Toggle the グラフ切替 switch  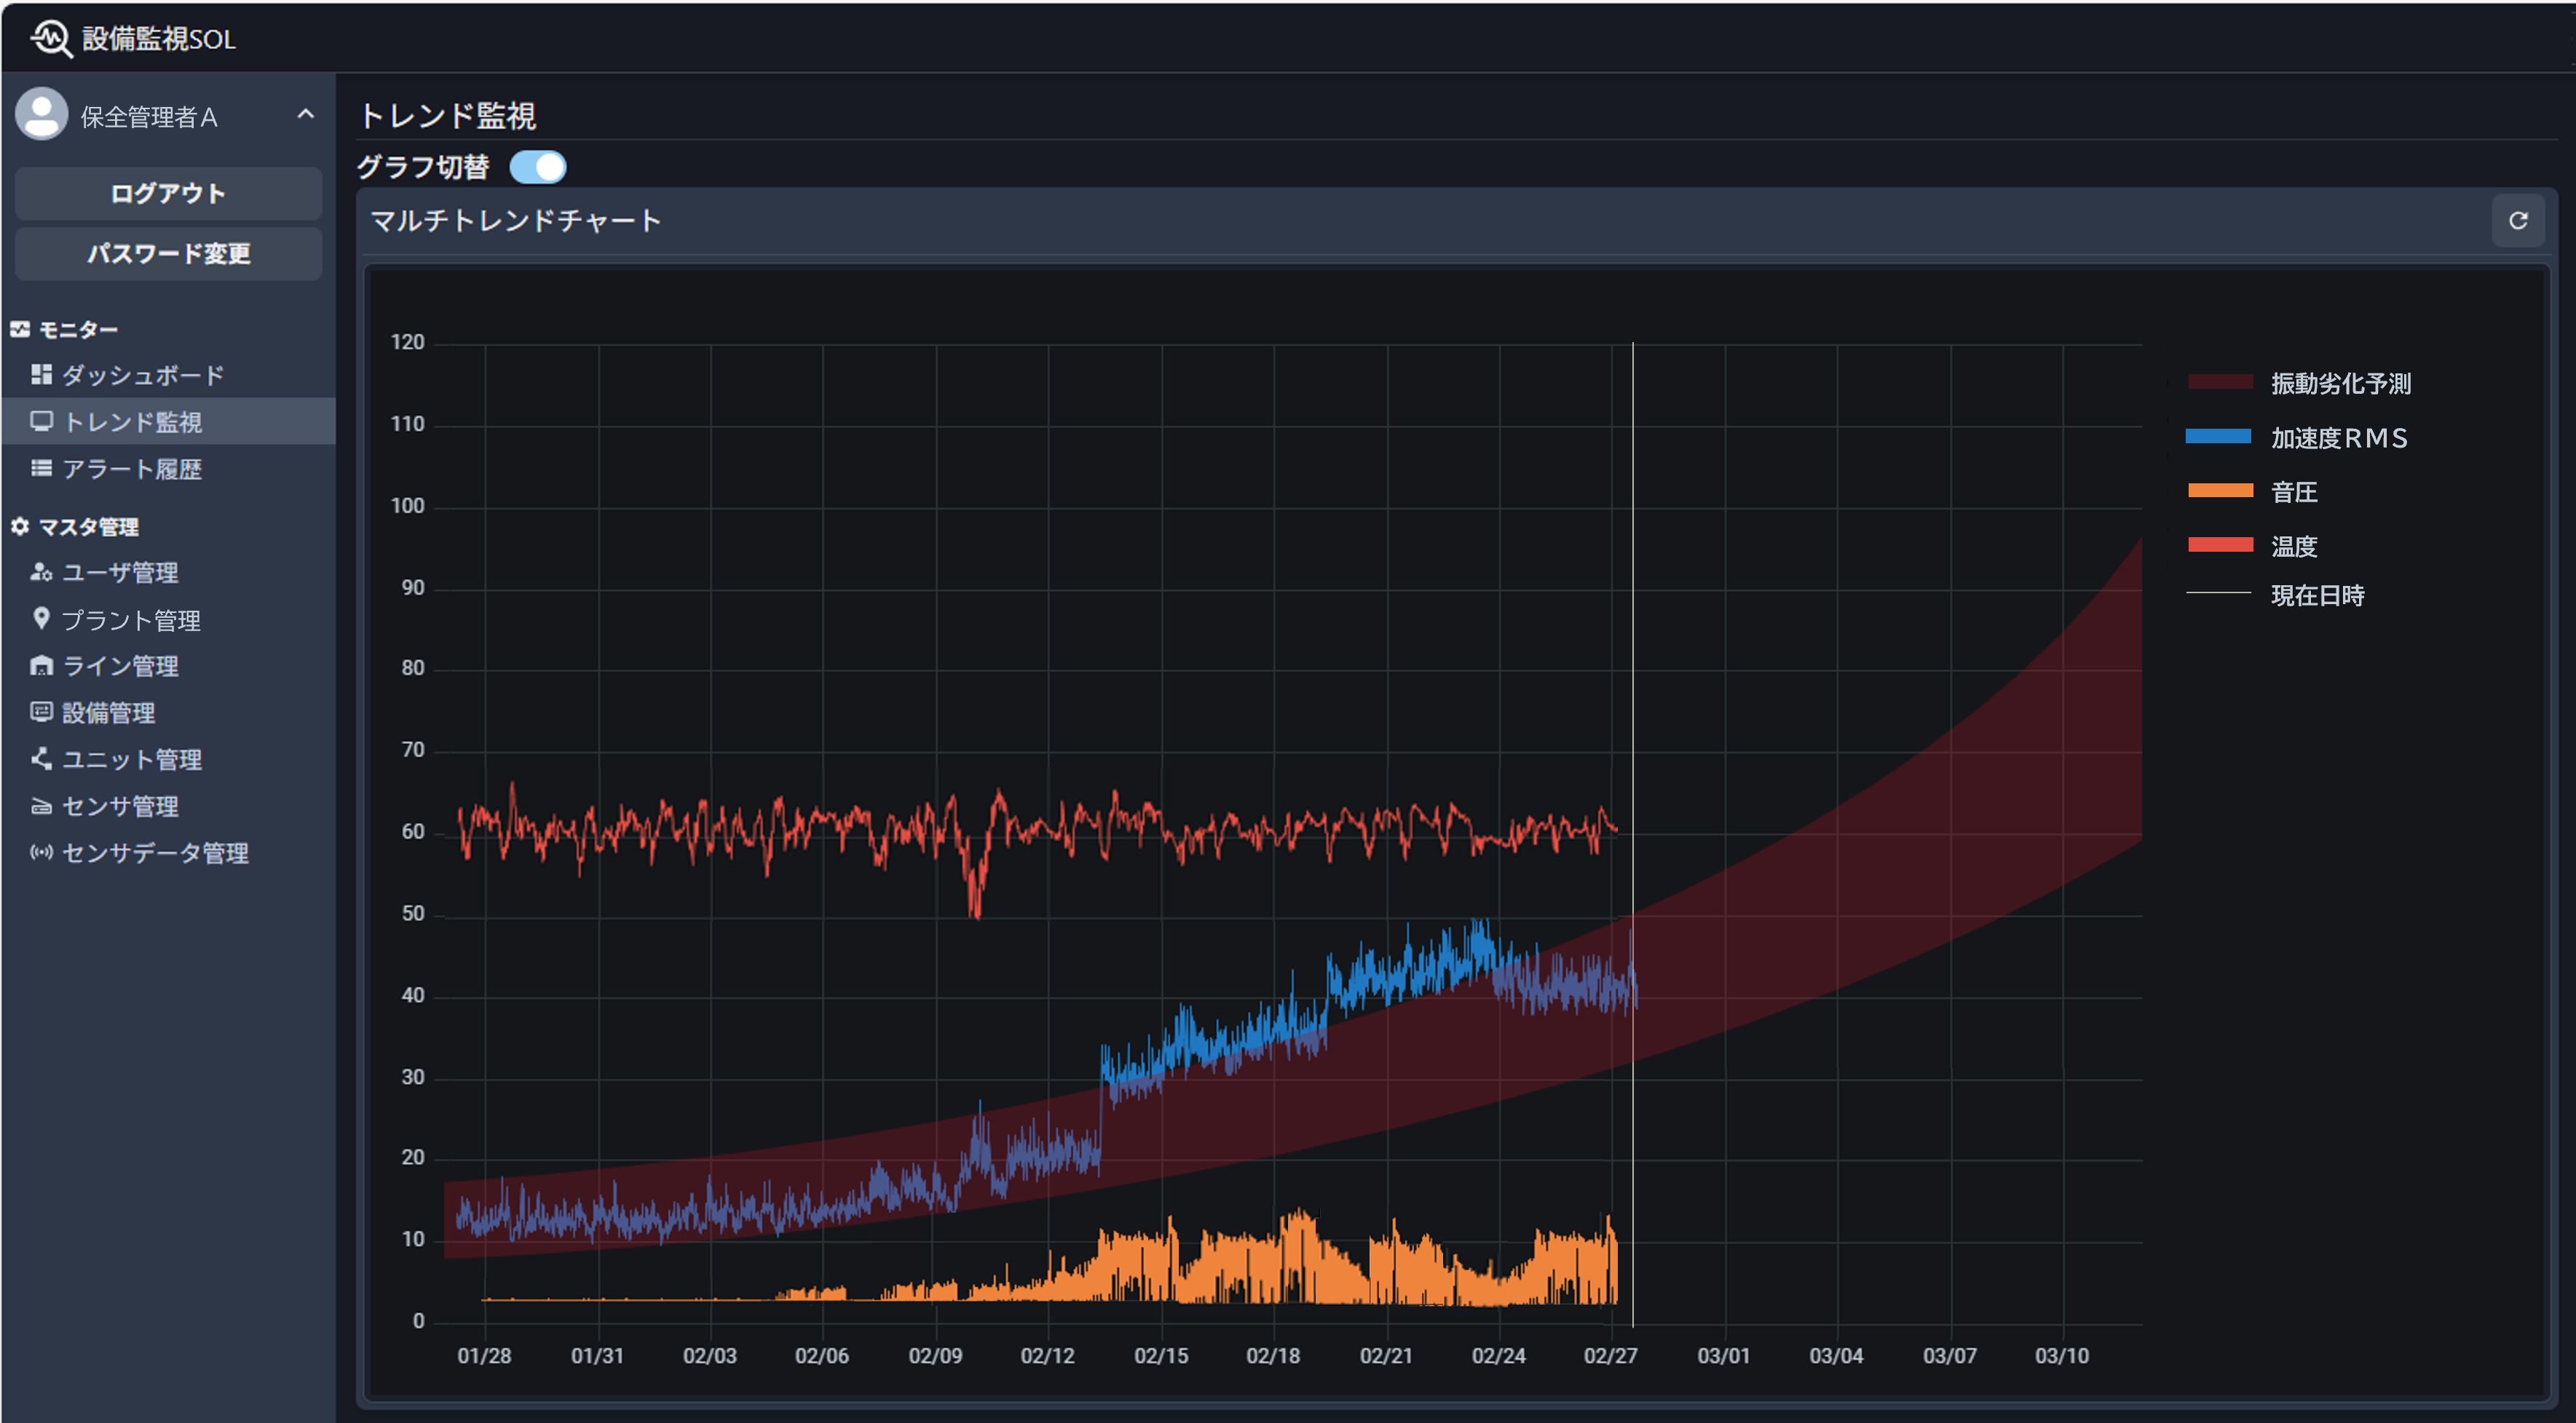pyautogui.click(x=538, y=167)
